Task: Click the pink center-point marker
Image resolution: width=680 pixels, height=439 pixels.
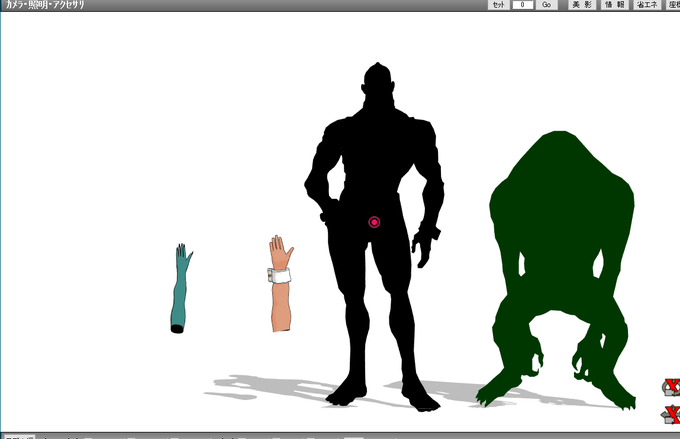Action: [x=374, y=222]
